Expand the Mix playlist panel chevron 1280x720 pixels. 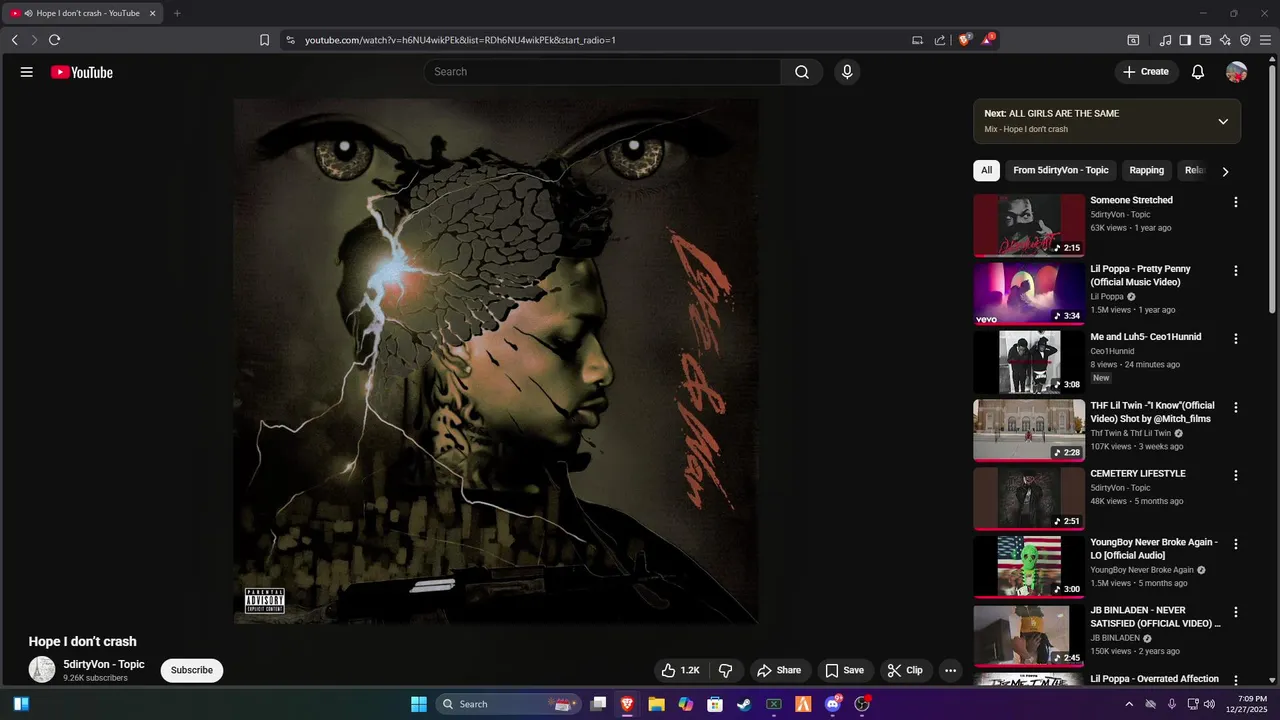pos(1222,121)
